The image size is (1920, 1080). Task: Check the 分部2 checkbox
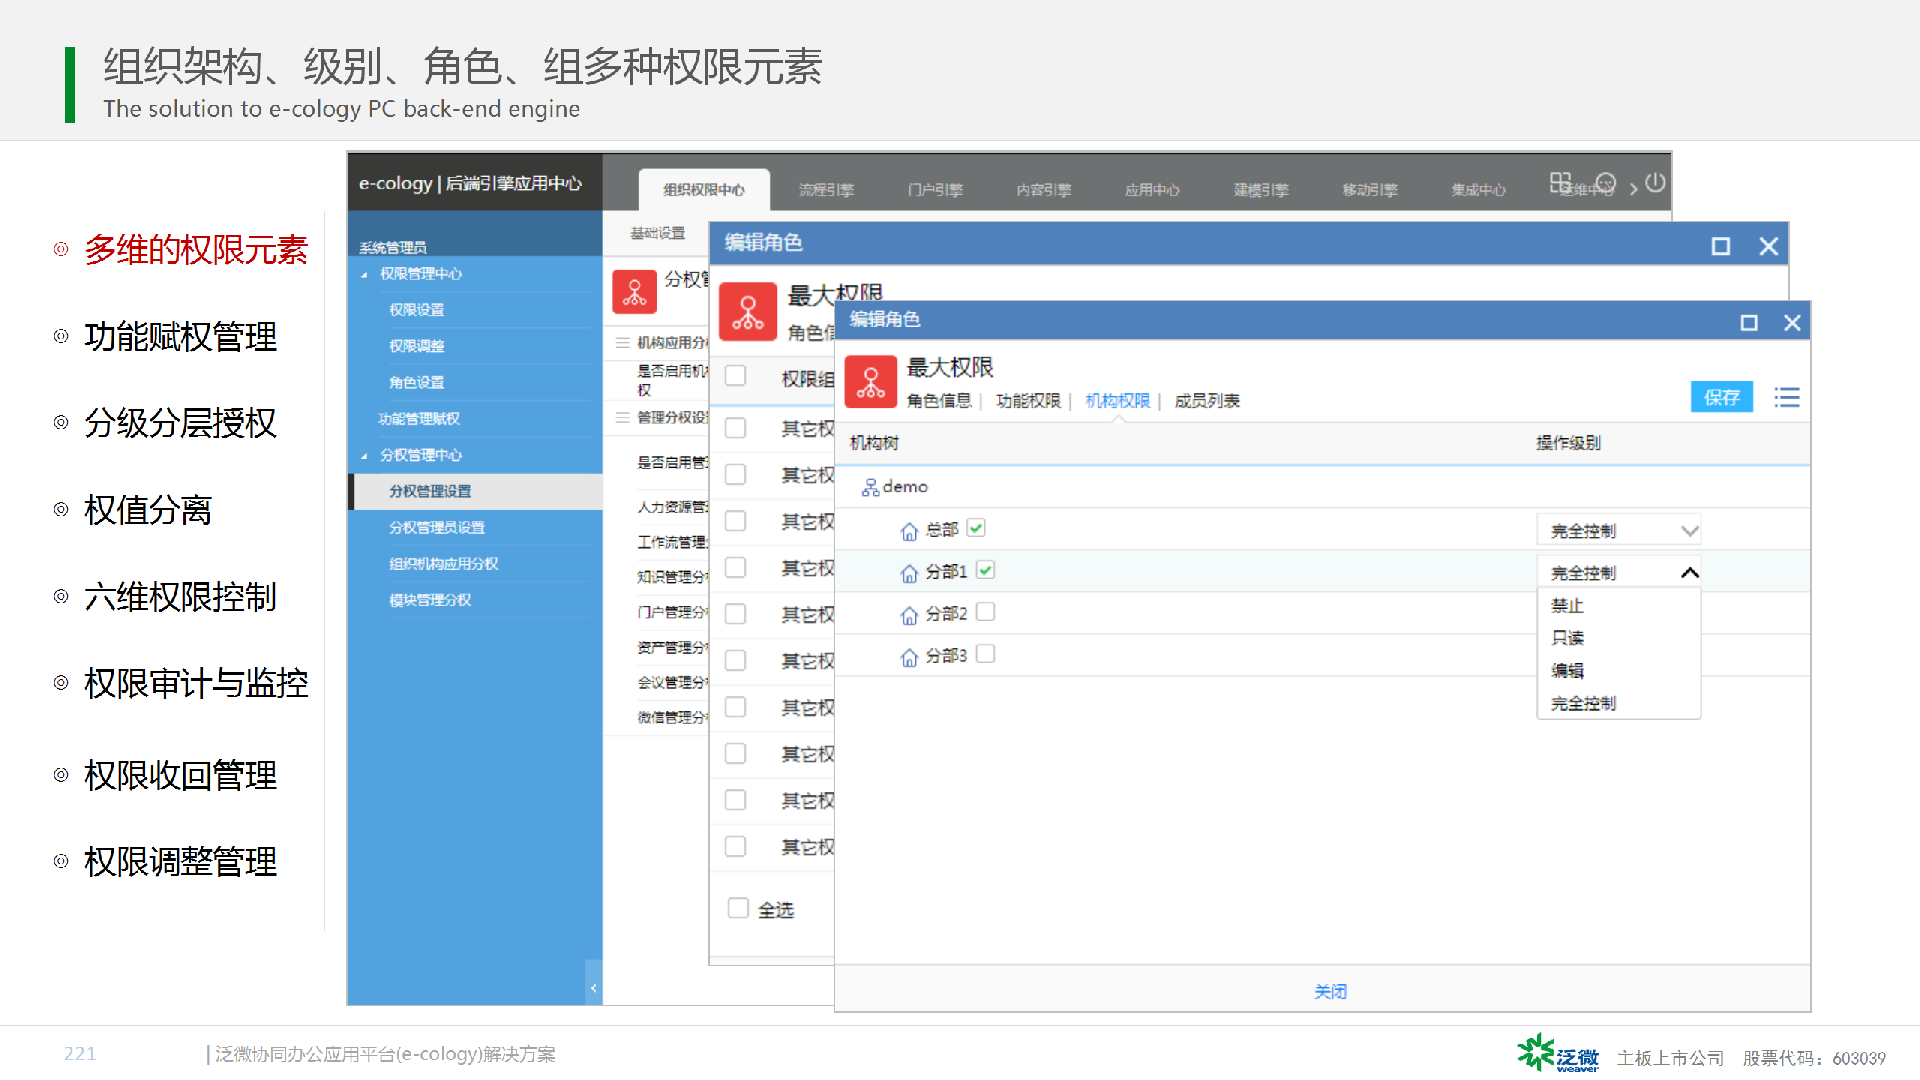tap(985, 612)
